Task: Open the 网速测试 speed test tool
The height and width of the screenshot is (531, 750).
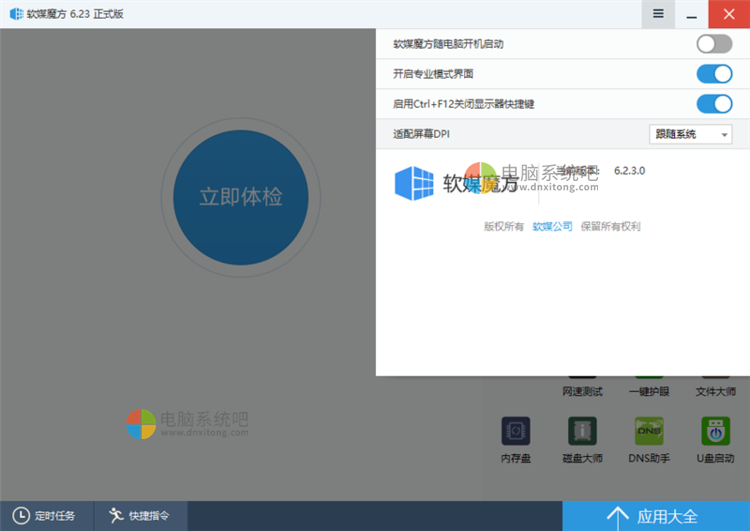Action: point(582,391)
